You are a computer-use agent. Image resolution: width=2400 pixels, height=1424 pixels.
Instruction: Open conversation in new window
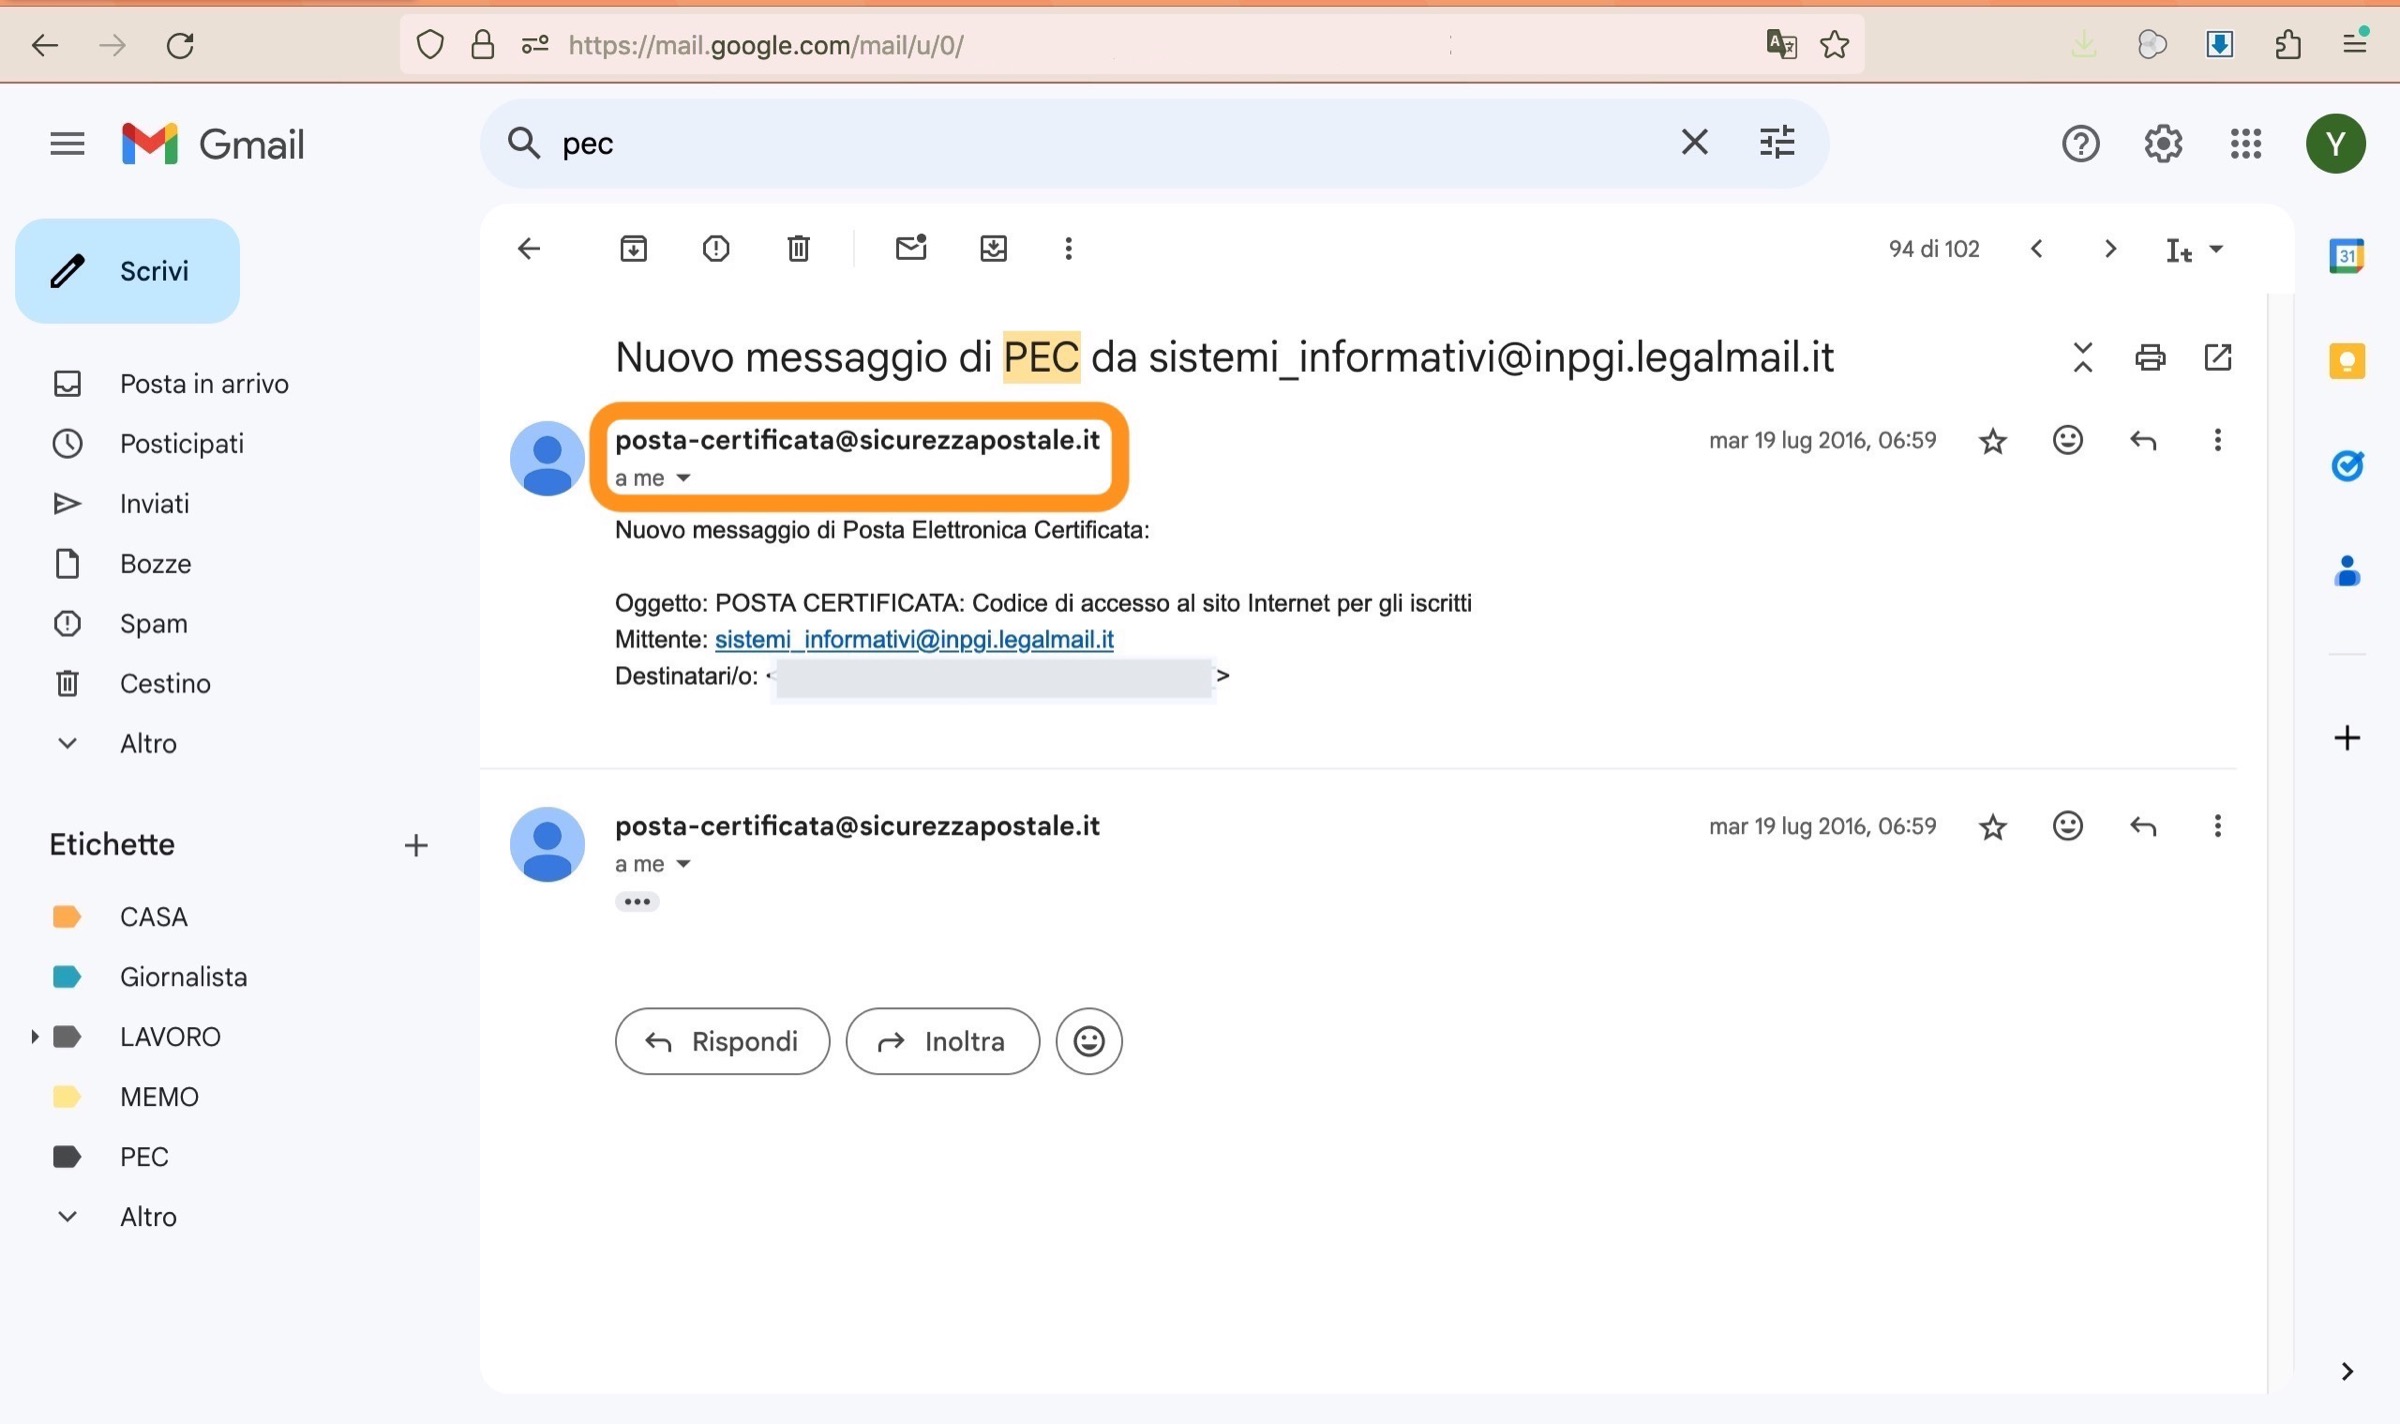[x=2218, y=357]
